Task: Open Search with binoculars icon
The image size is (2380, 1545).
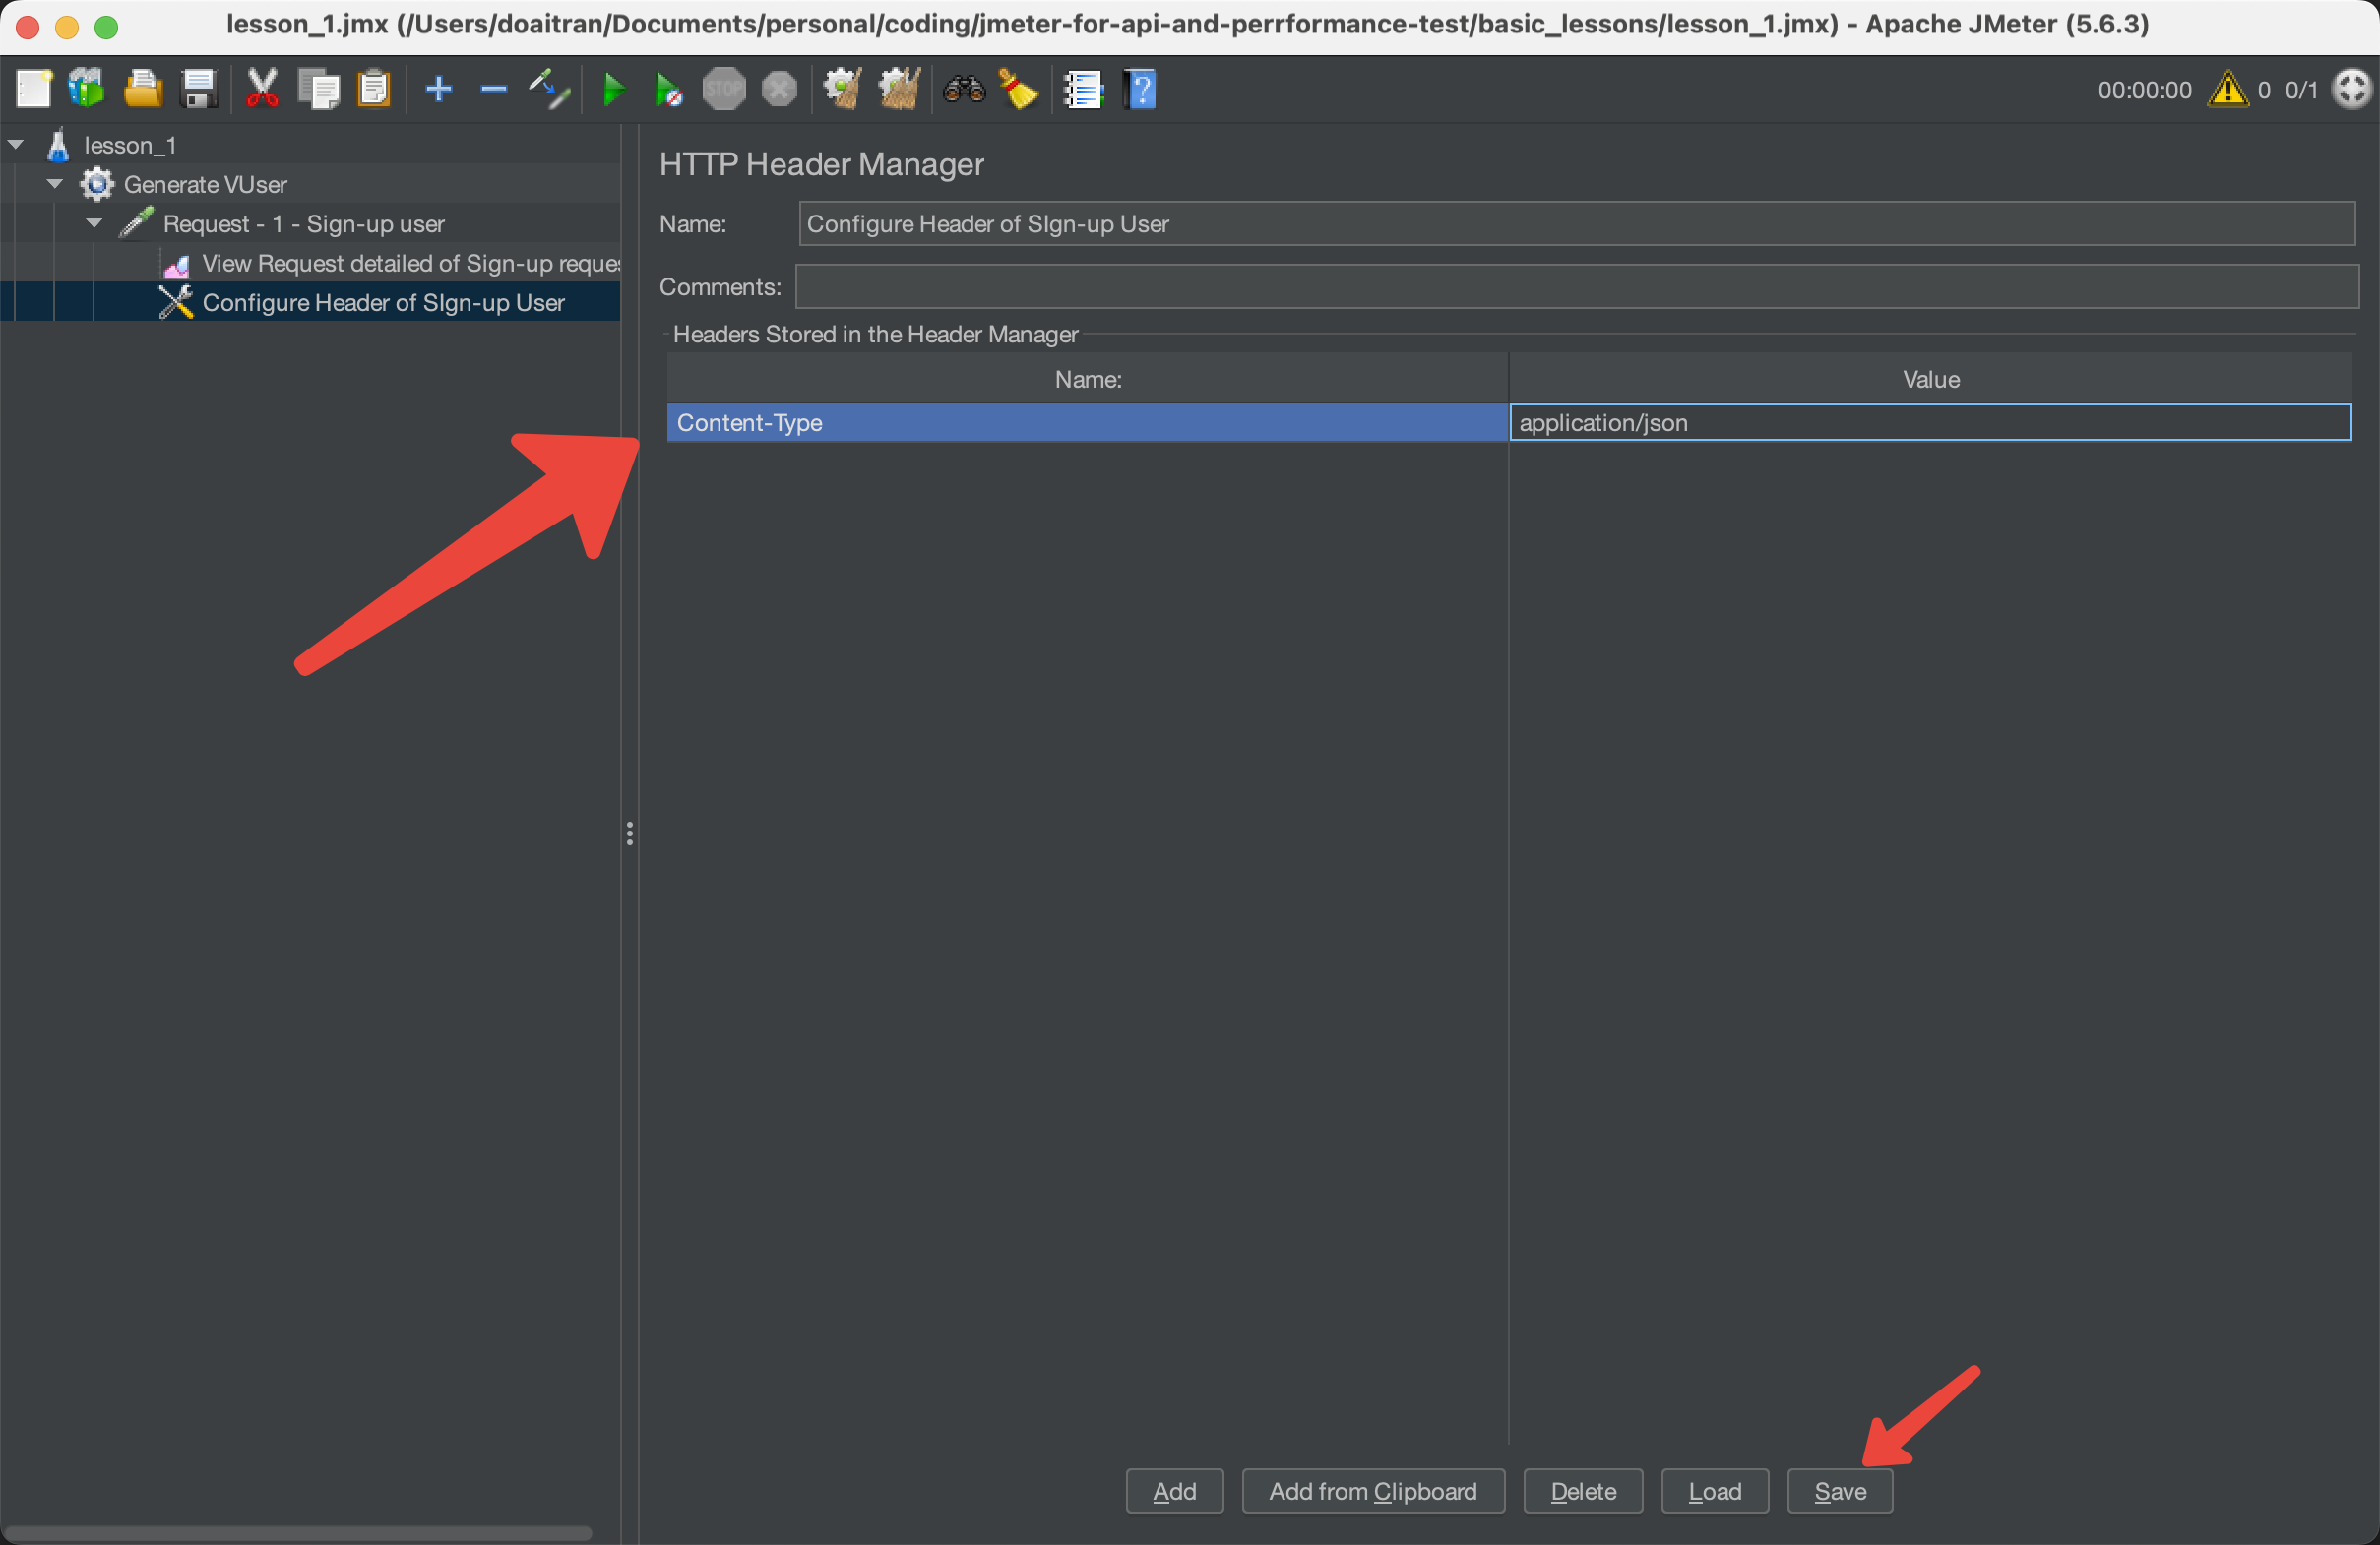Action: (964, 90)
